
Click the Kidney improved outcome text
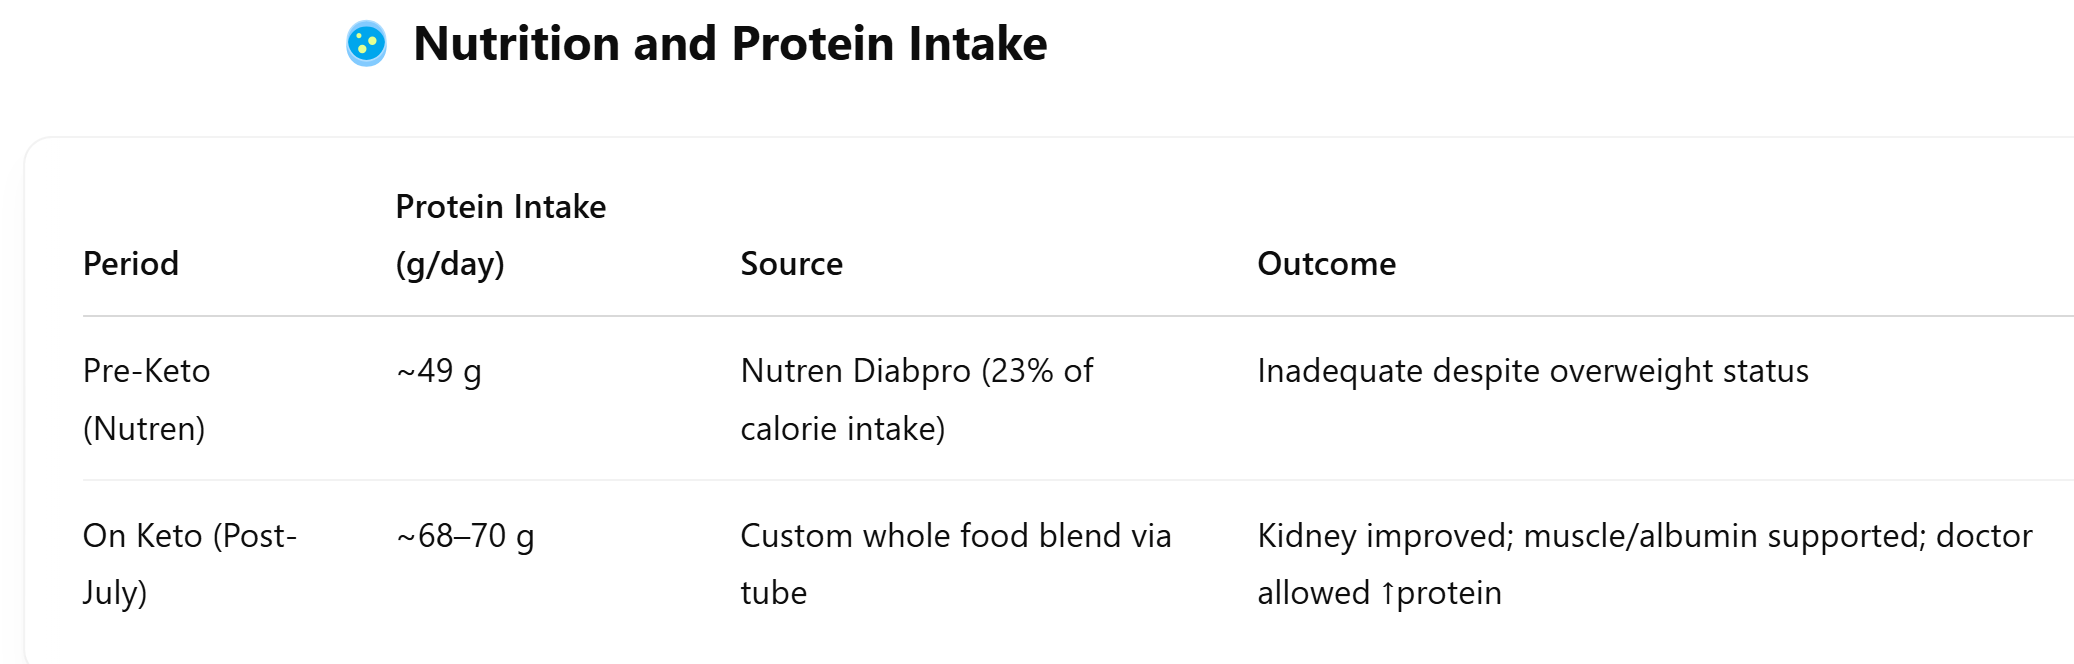pyautogui.click(x=1645, y=564)
